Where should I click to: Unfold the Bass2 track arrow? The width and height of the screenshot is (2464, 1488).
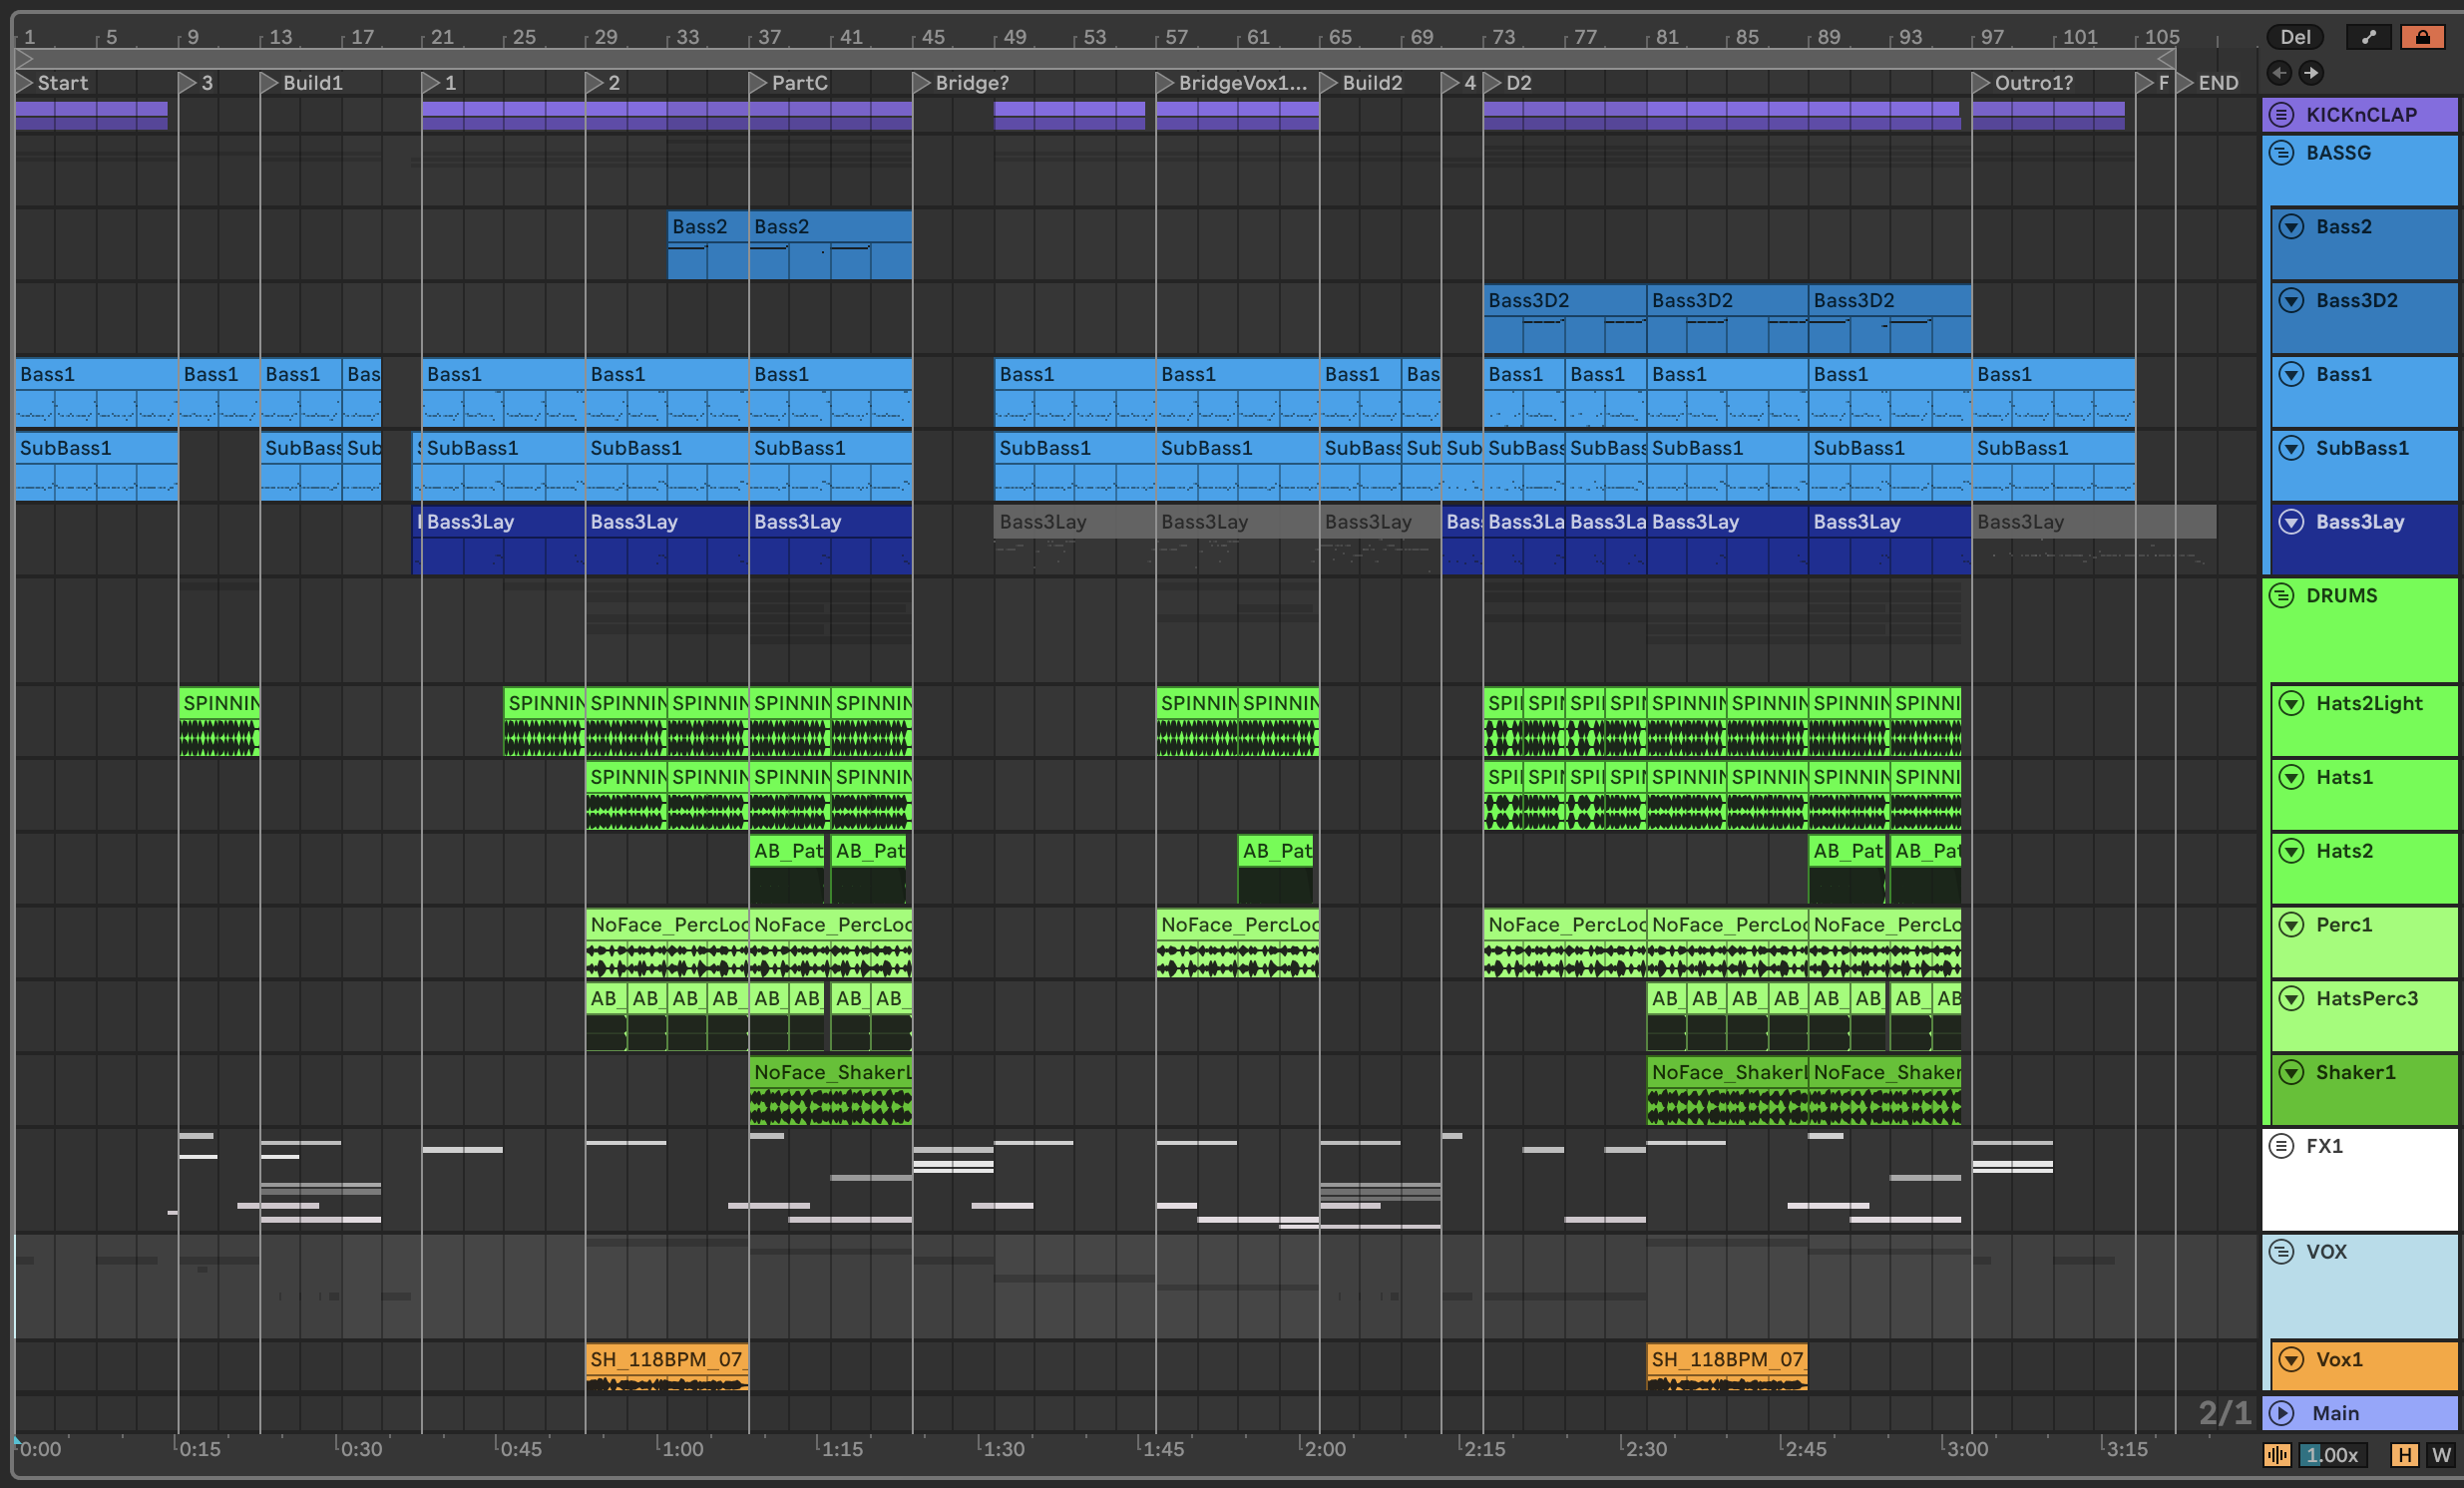point(2291,227)
